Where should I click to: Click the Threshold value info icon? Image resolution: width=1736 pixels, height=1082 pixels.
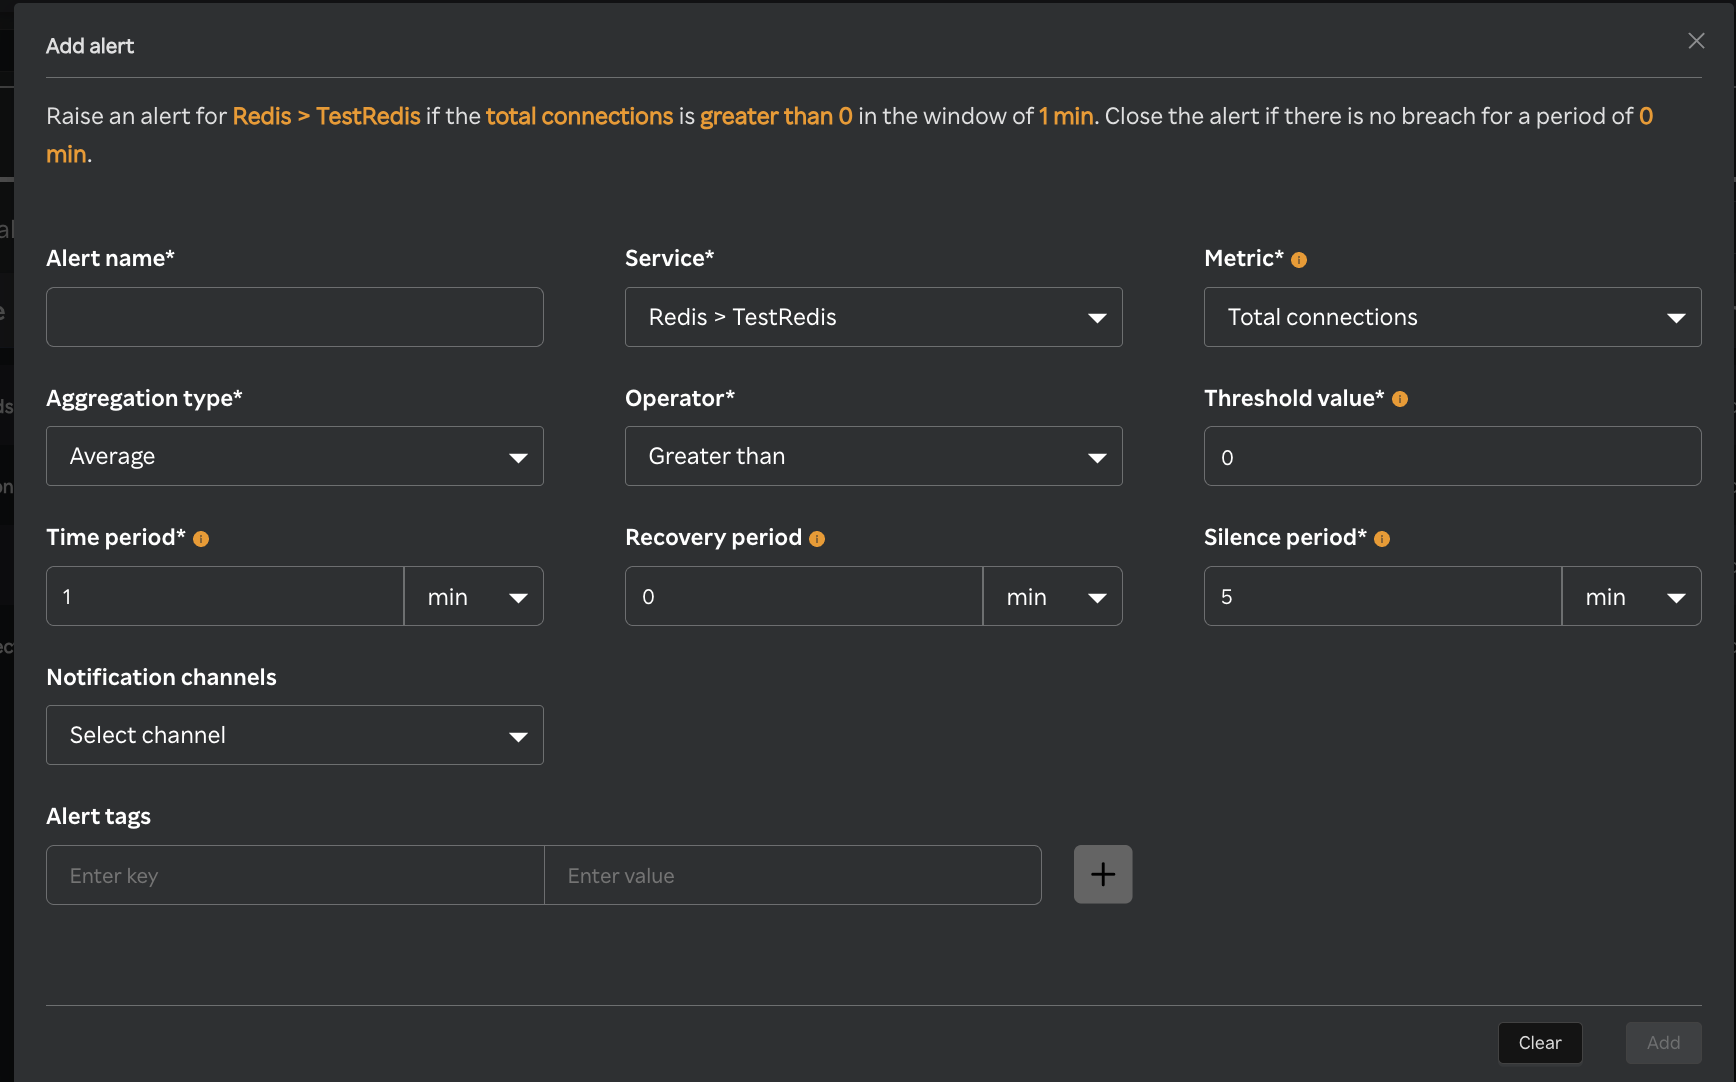pyautogui.click(x=1400, y=399)
